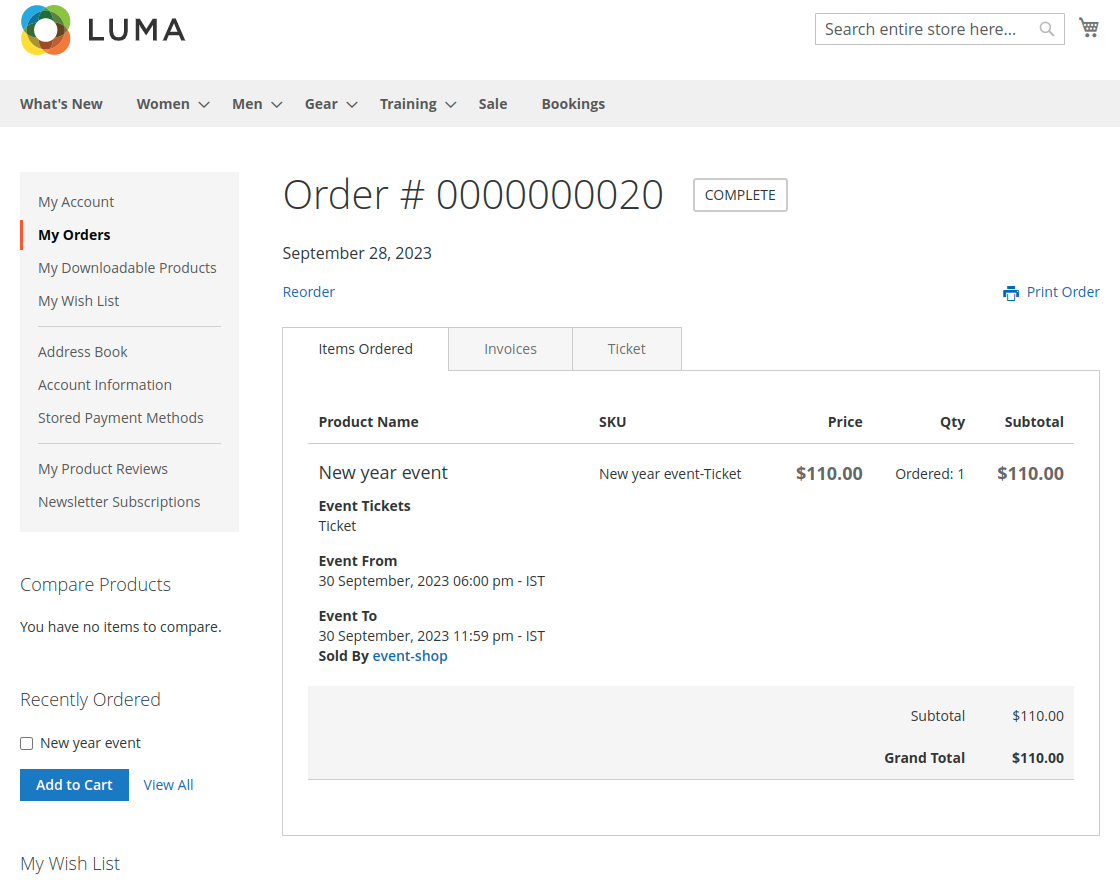1120x880 pixels.
Task: Open My Account from the sidebar
Action: [x=76, y=201]
